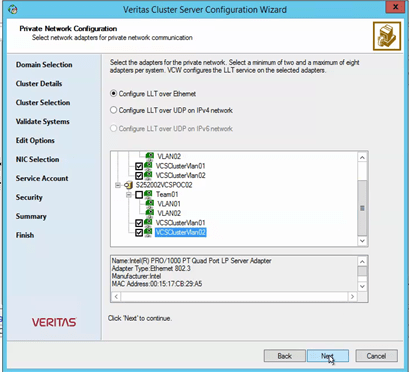Uncheck VCSClusterVlan01 under S252002VCSPOC02
This screenshot has height=372, width=409.
tap(139, 223)
